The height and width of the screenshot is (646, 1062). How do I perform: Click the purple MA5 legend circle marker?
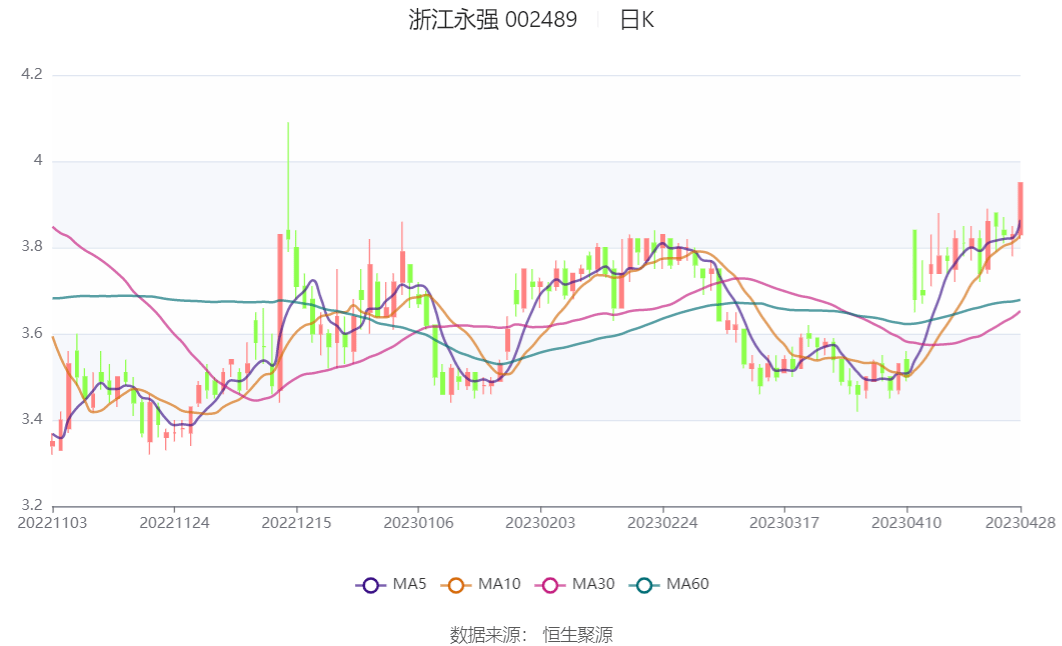[371, 585]
